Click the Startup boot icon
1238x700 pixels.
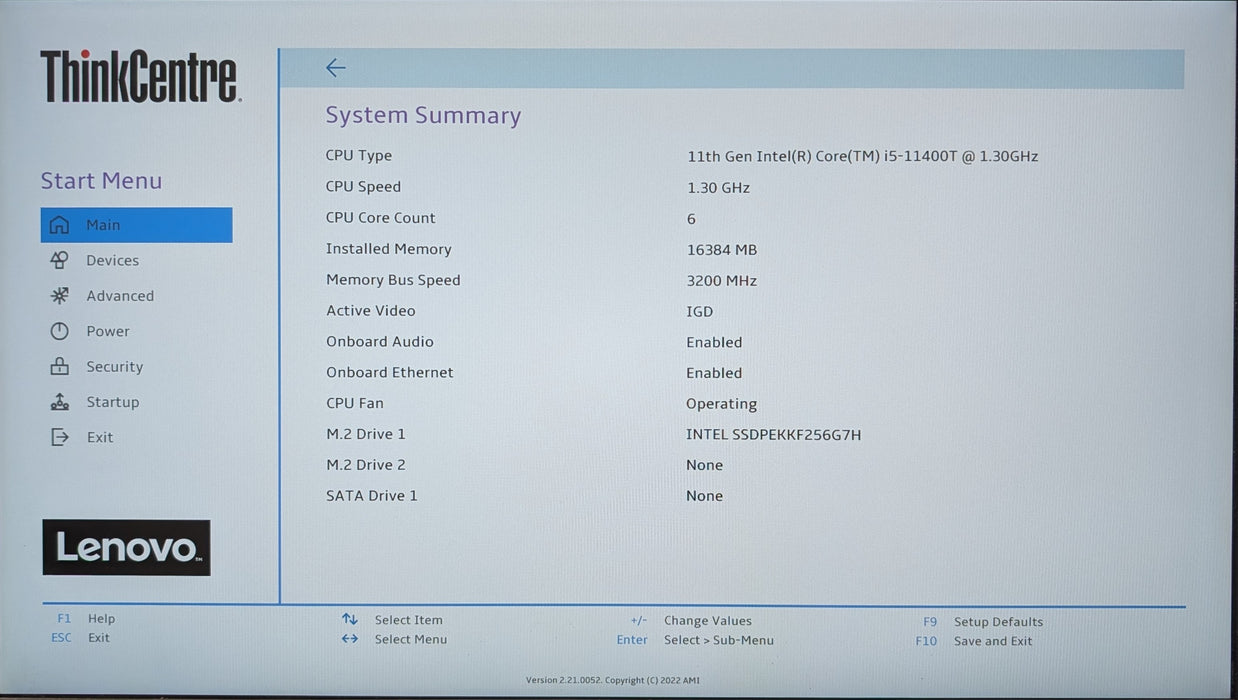pyautogui.click(x=60, y=402)
